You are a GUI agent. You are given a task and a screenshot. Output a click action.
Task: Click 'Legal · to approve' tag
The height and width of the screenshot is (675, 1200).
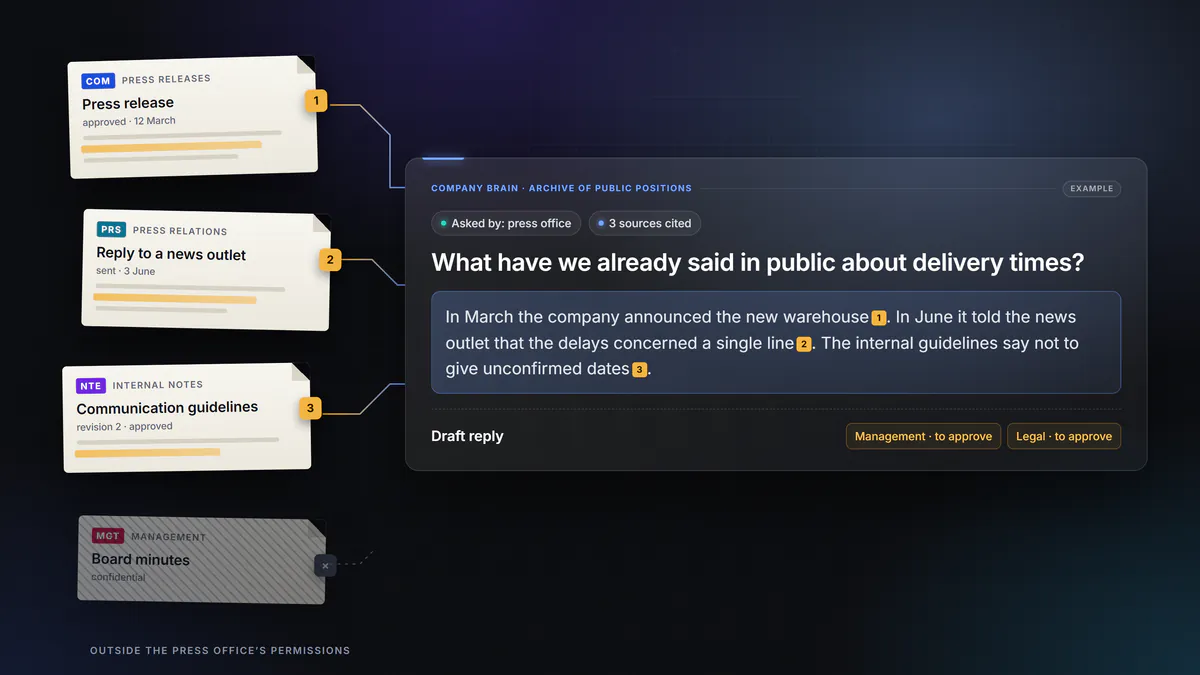point(1064,436)
